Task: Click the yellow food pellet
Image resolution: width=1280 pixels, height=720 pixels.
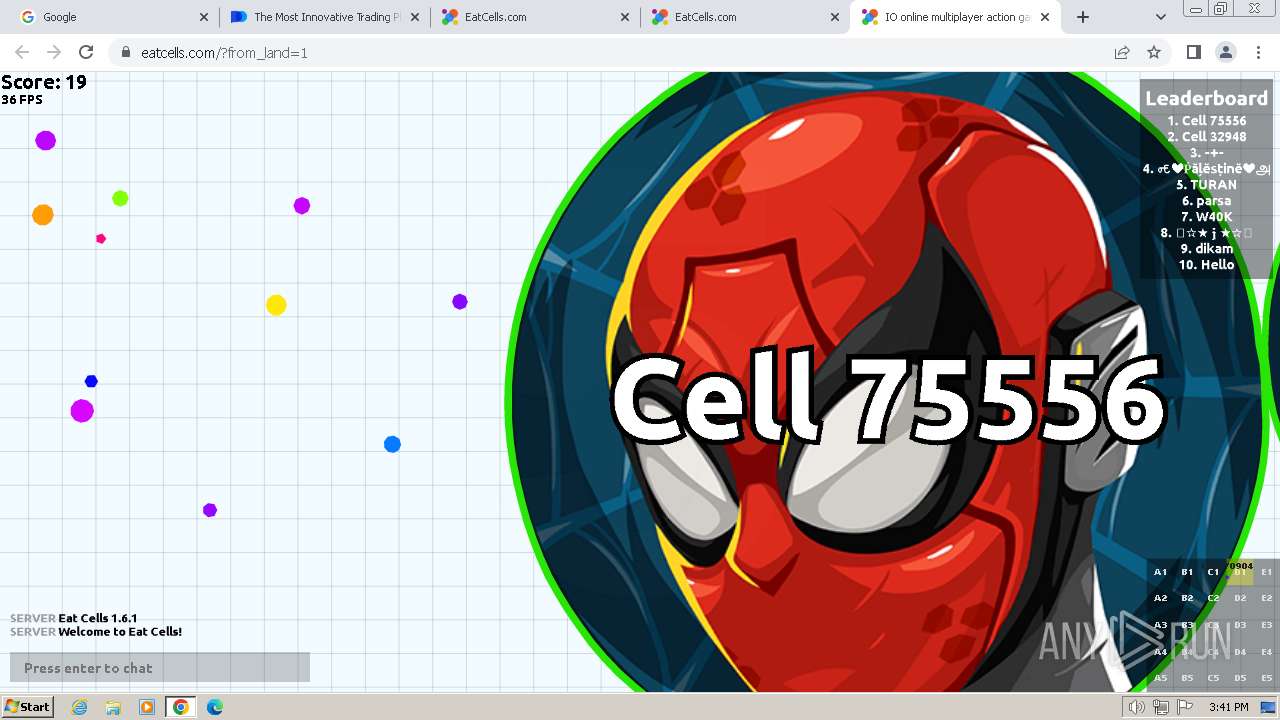Action: (276, 305)
